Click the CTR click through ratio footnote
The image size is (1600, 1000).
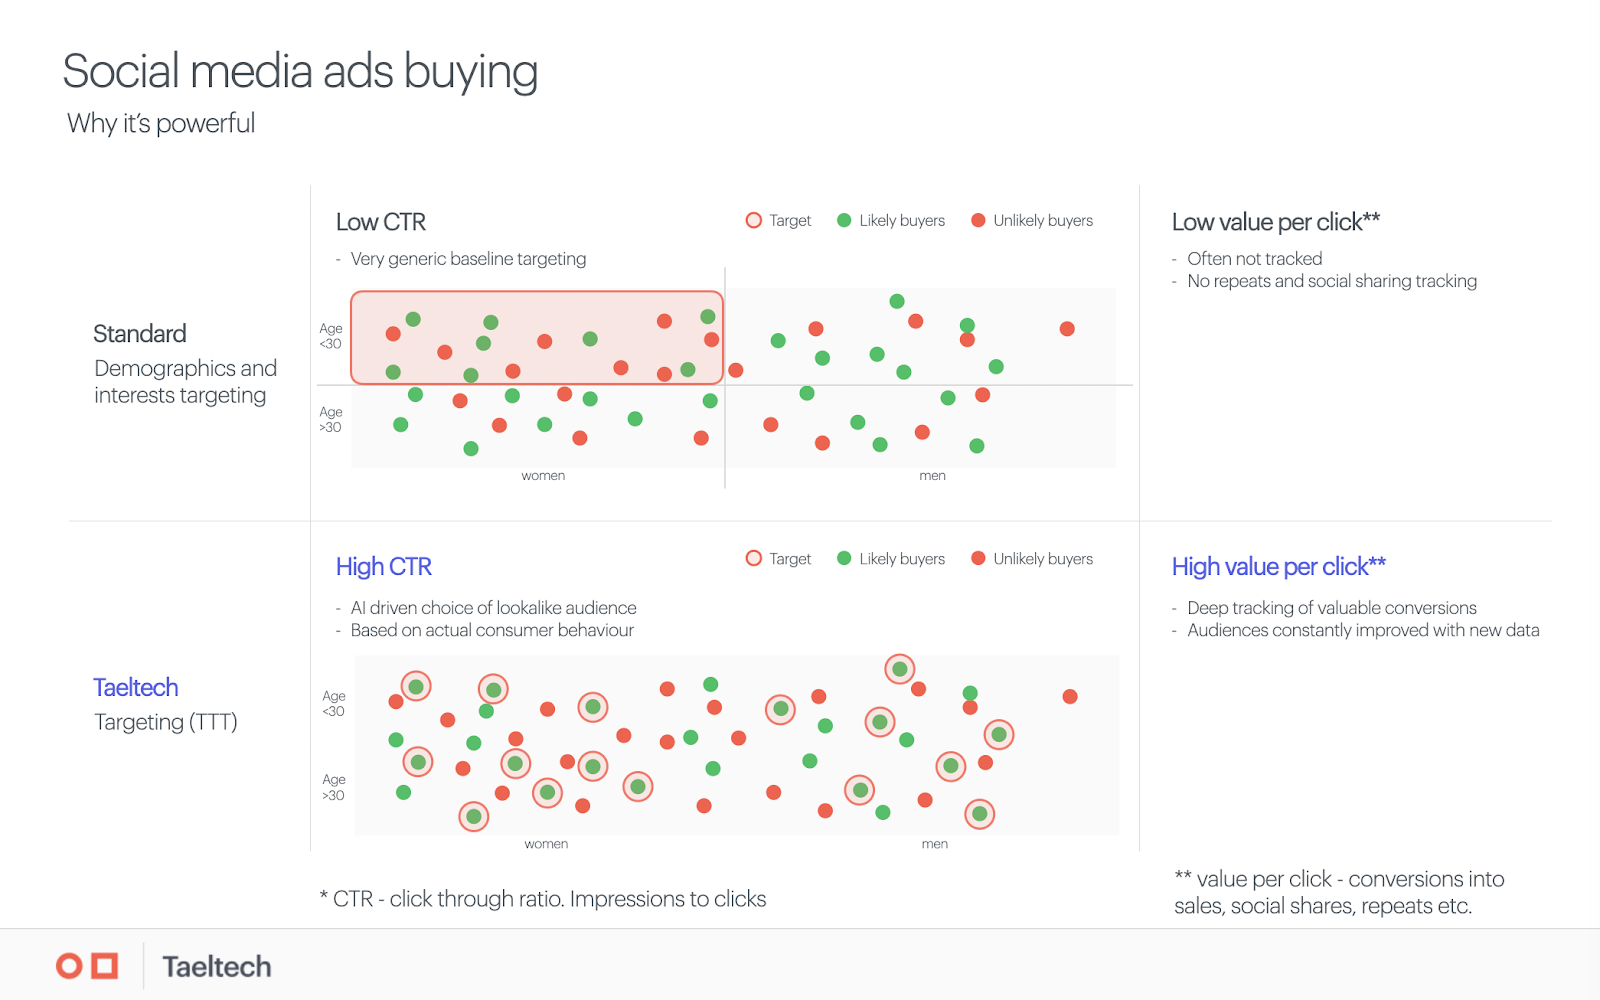point(543,899)
